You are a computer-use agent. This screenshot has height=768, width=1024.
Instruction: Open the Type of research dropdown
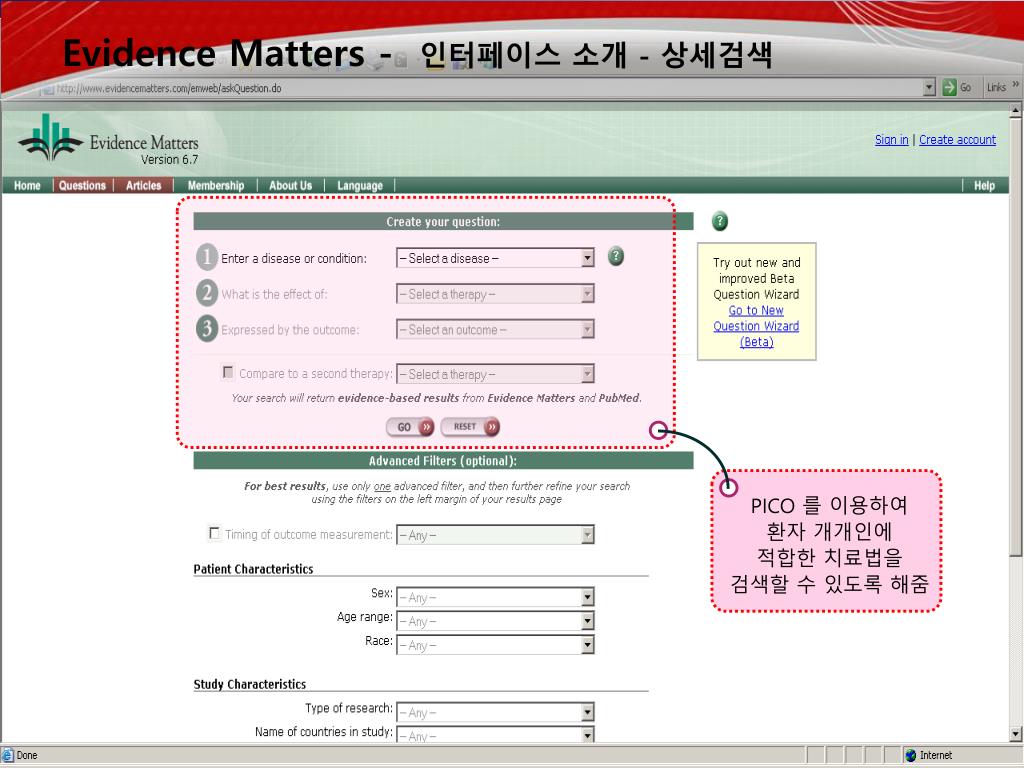pyautogui.click(x=495, y=712)
